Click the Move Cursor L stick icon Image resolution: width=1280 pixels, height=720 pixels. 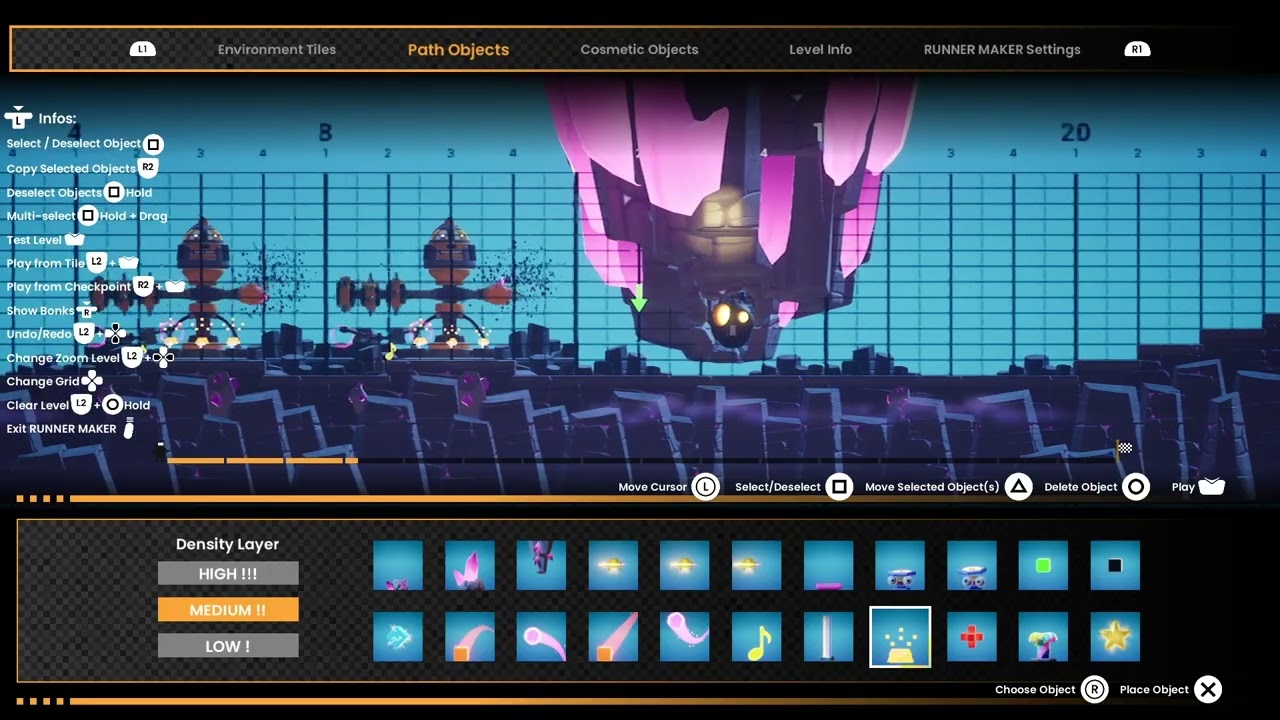706,487
